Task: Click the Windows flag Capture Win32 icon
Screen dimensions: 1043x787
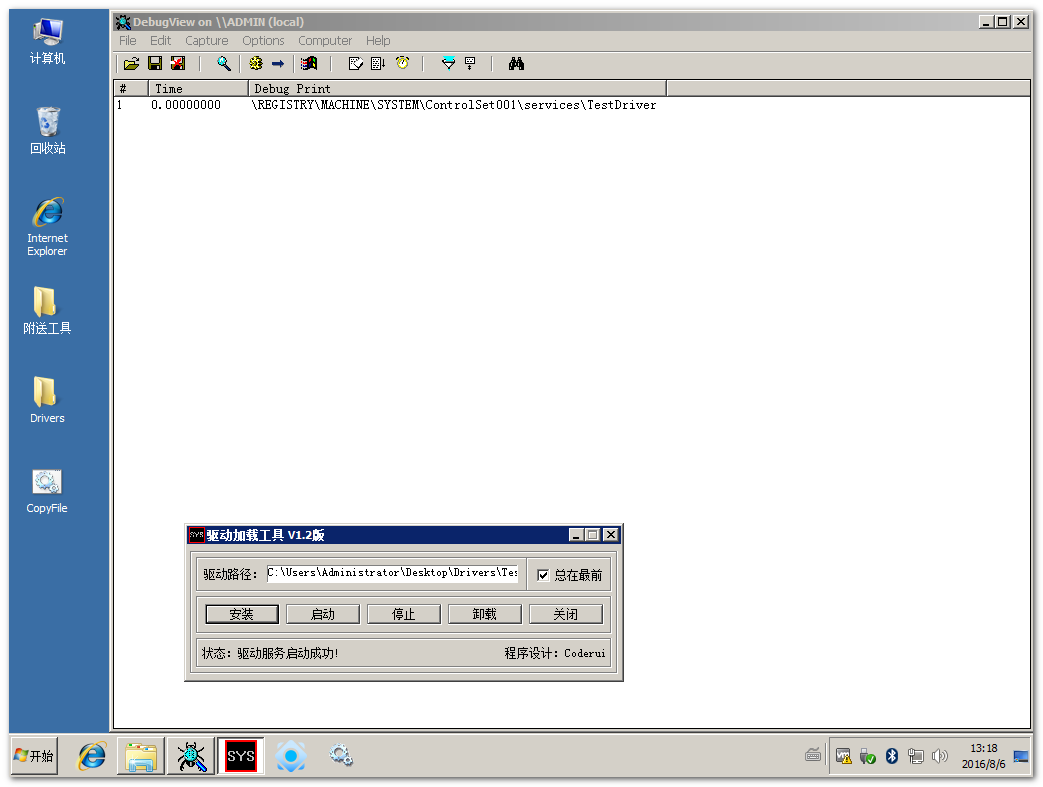Action: tap(309, 64)
